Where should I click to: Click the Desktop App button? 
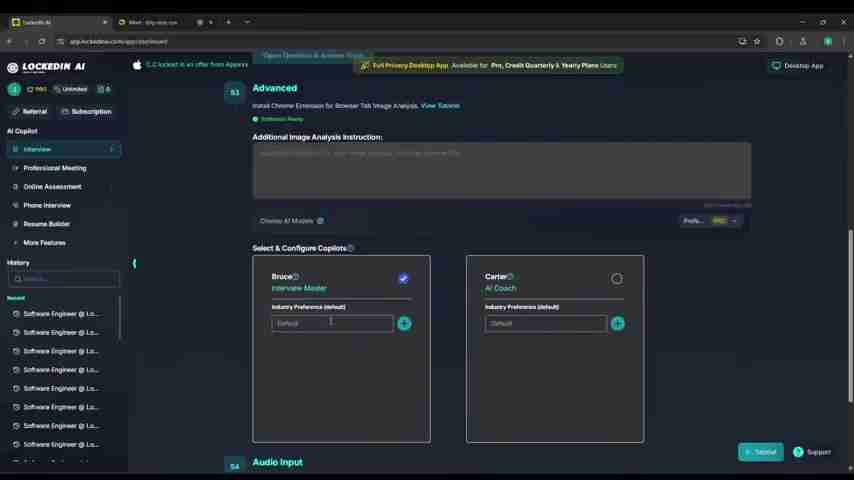point(797,66)
